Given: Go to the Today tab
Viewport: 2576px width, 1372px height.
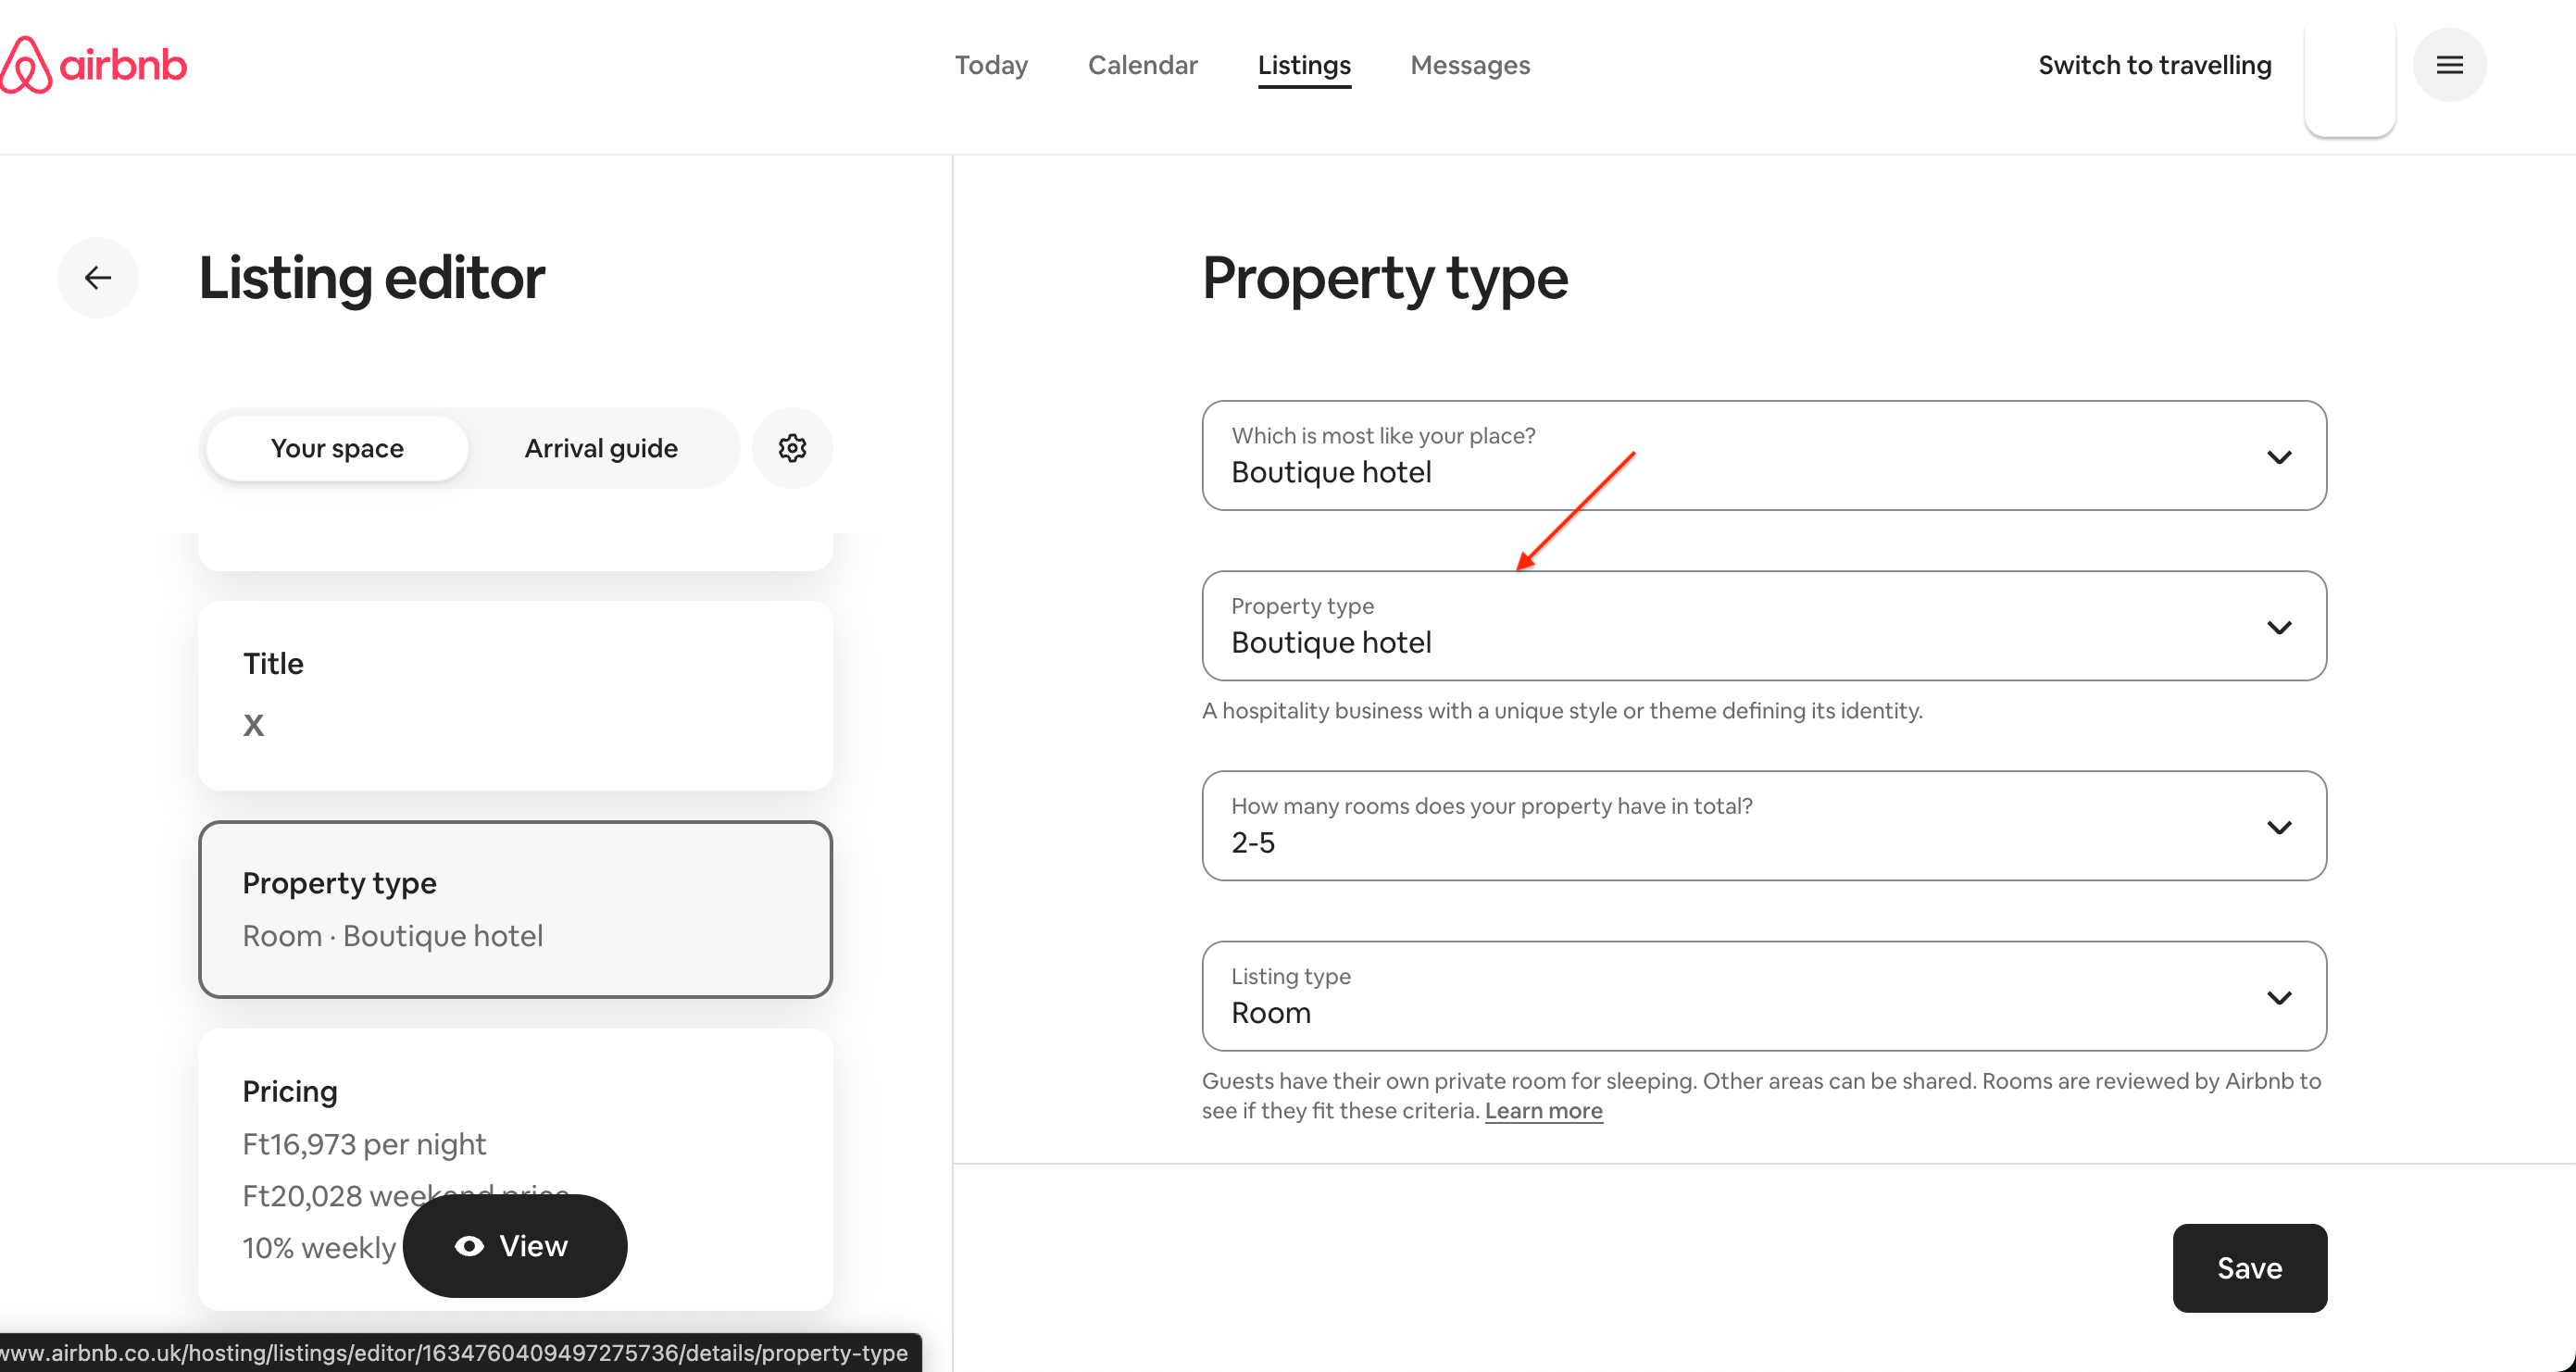Looking at the screenshot, I should 991,65.
